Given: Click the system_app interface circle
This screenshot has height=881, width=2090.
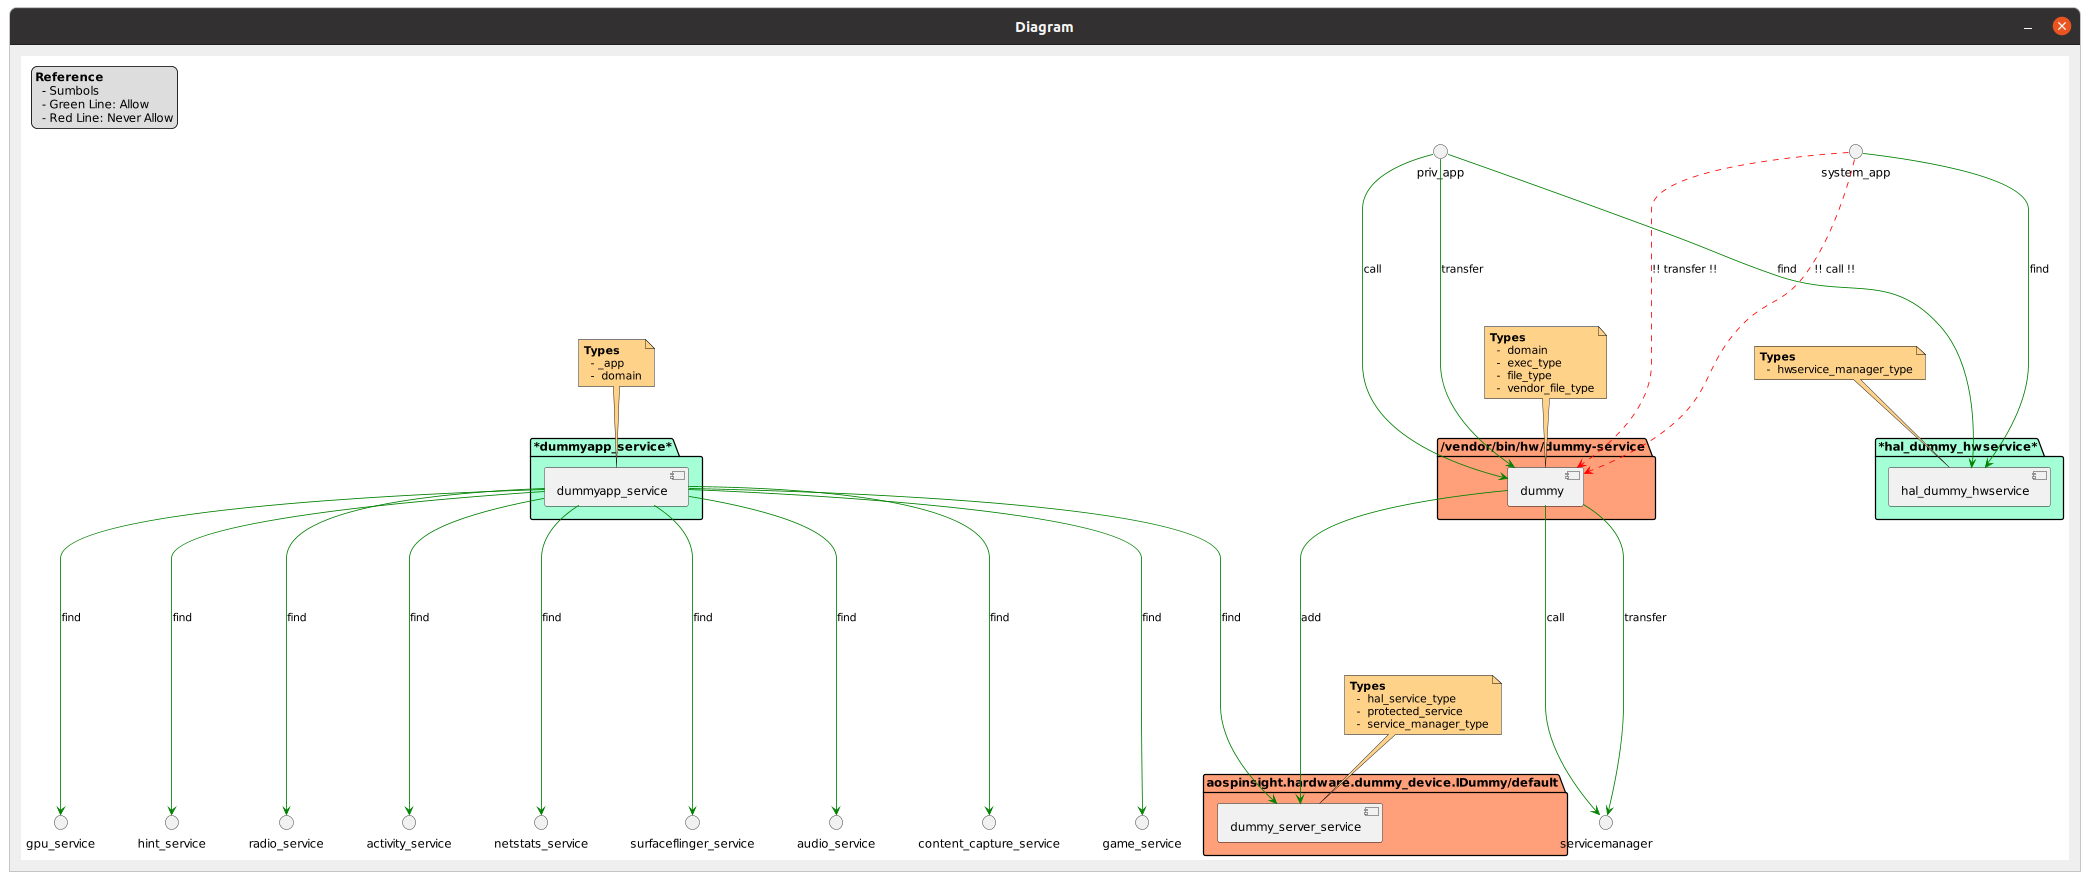Looking at the screenshot, I should (x=1856, y=152).
